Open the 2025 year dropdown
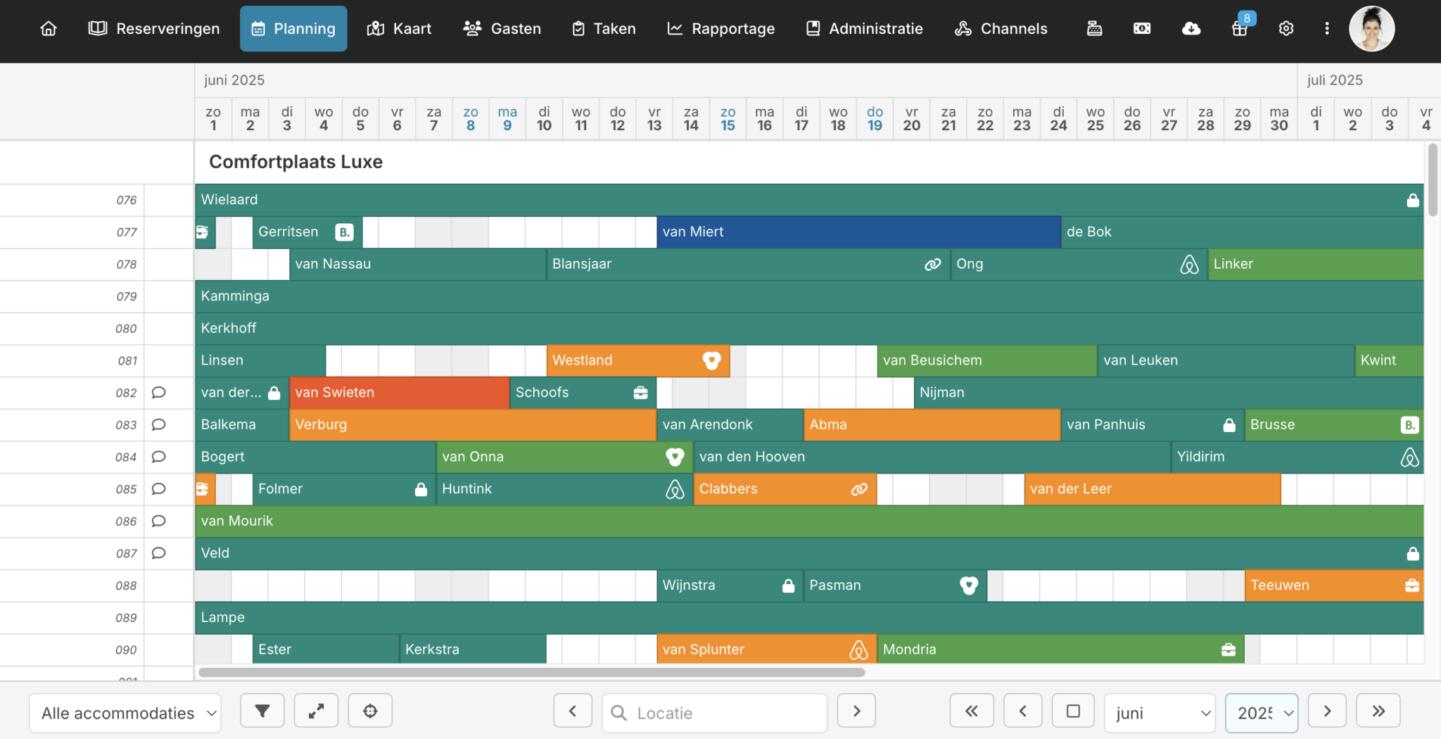The width and height of the screenshot is (1441, 739). coord(1261,713)
